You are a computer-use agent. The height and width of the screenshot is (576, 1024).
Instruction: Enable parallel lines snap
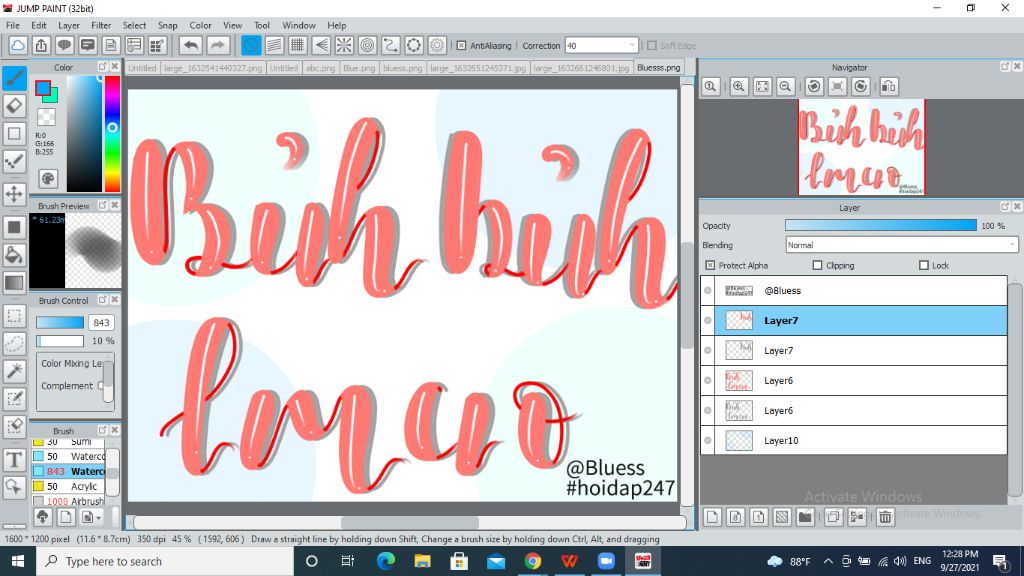point(274,46)
